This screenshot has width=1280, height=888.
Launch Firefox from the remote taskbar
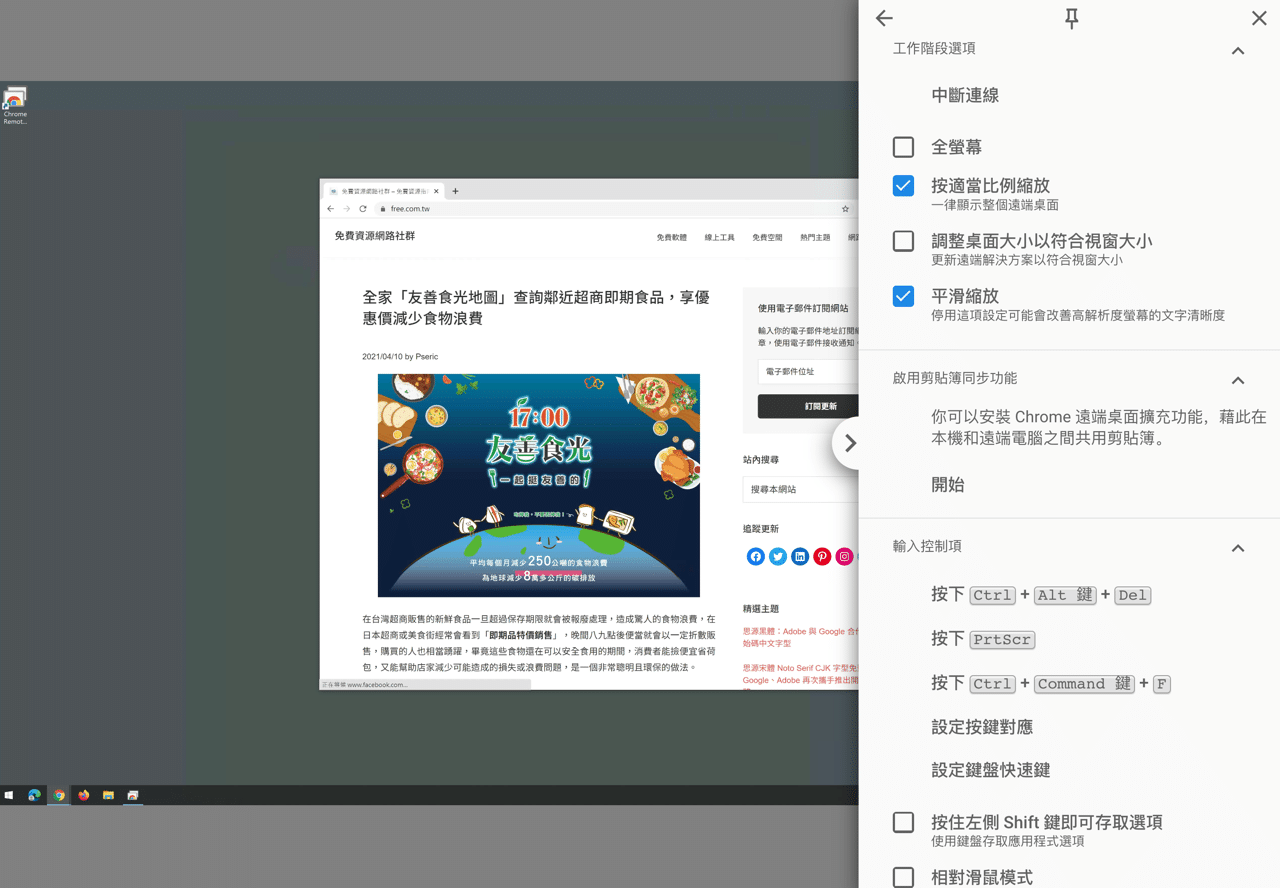tap(84, 795)
